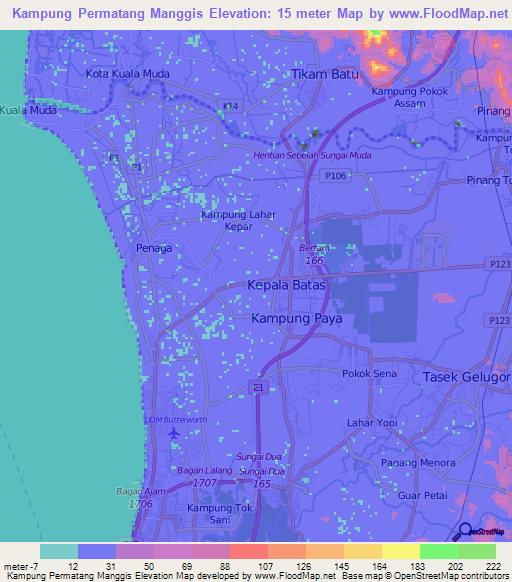This screenshot has height=582, width=512.
Task: Click the green 202 meter legend swatch
Action: tap(439, 551)
